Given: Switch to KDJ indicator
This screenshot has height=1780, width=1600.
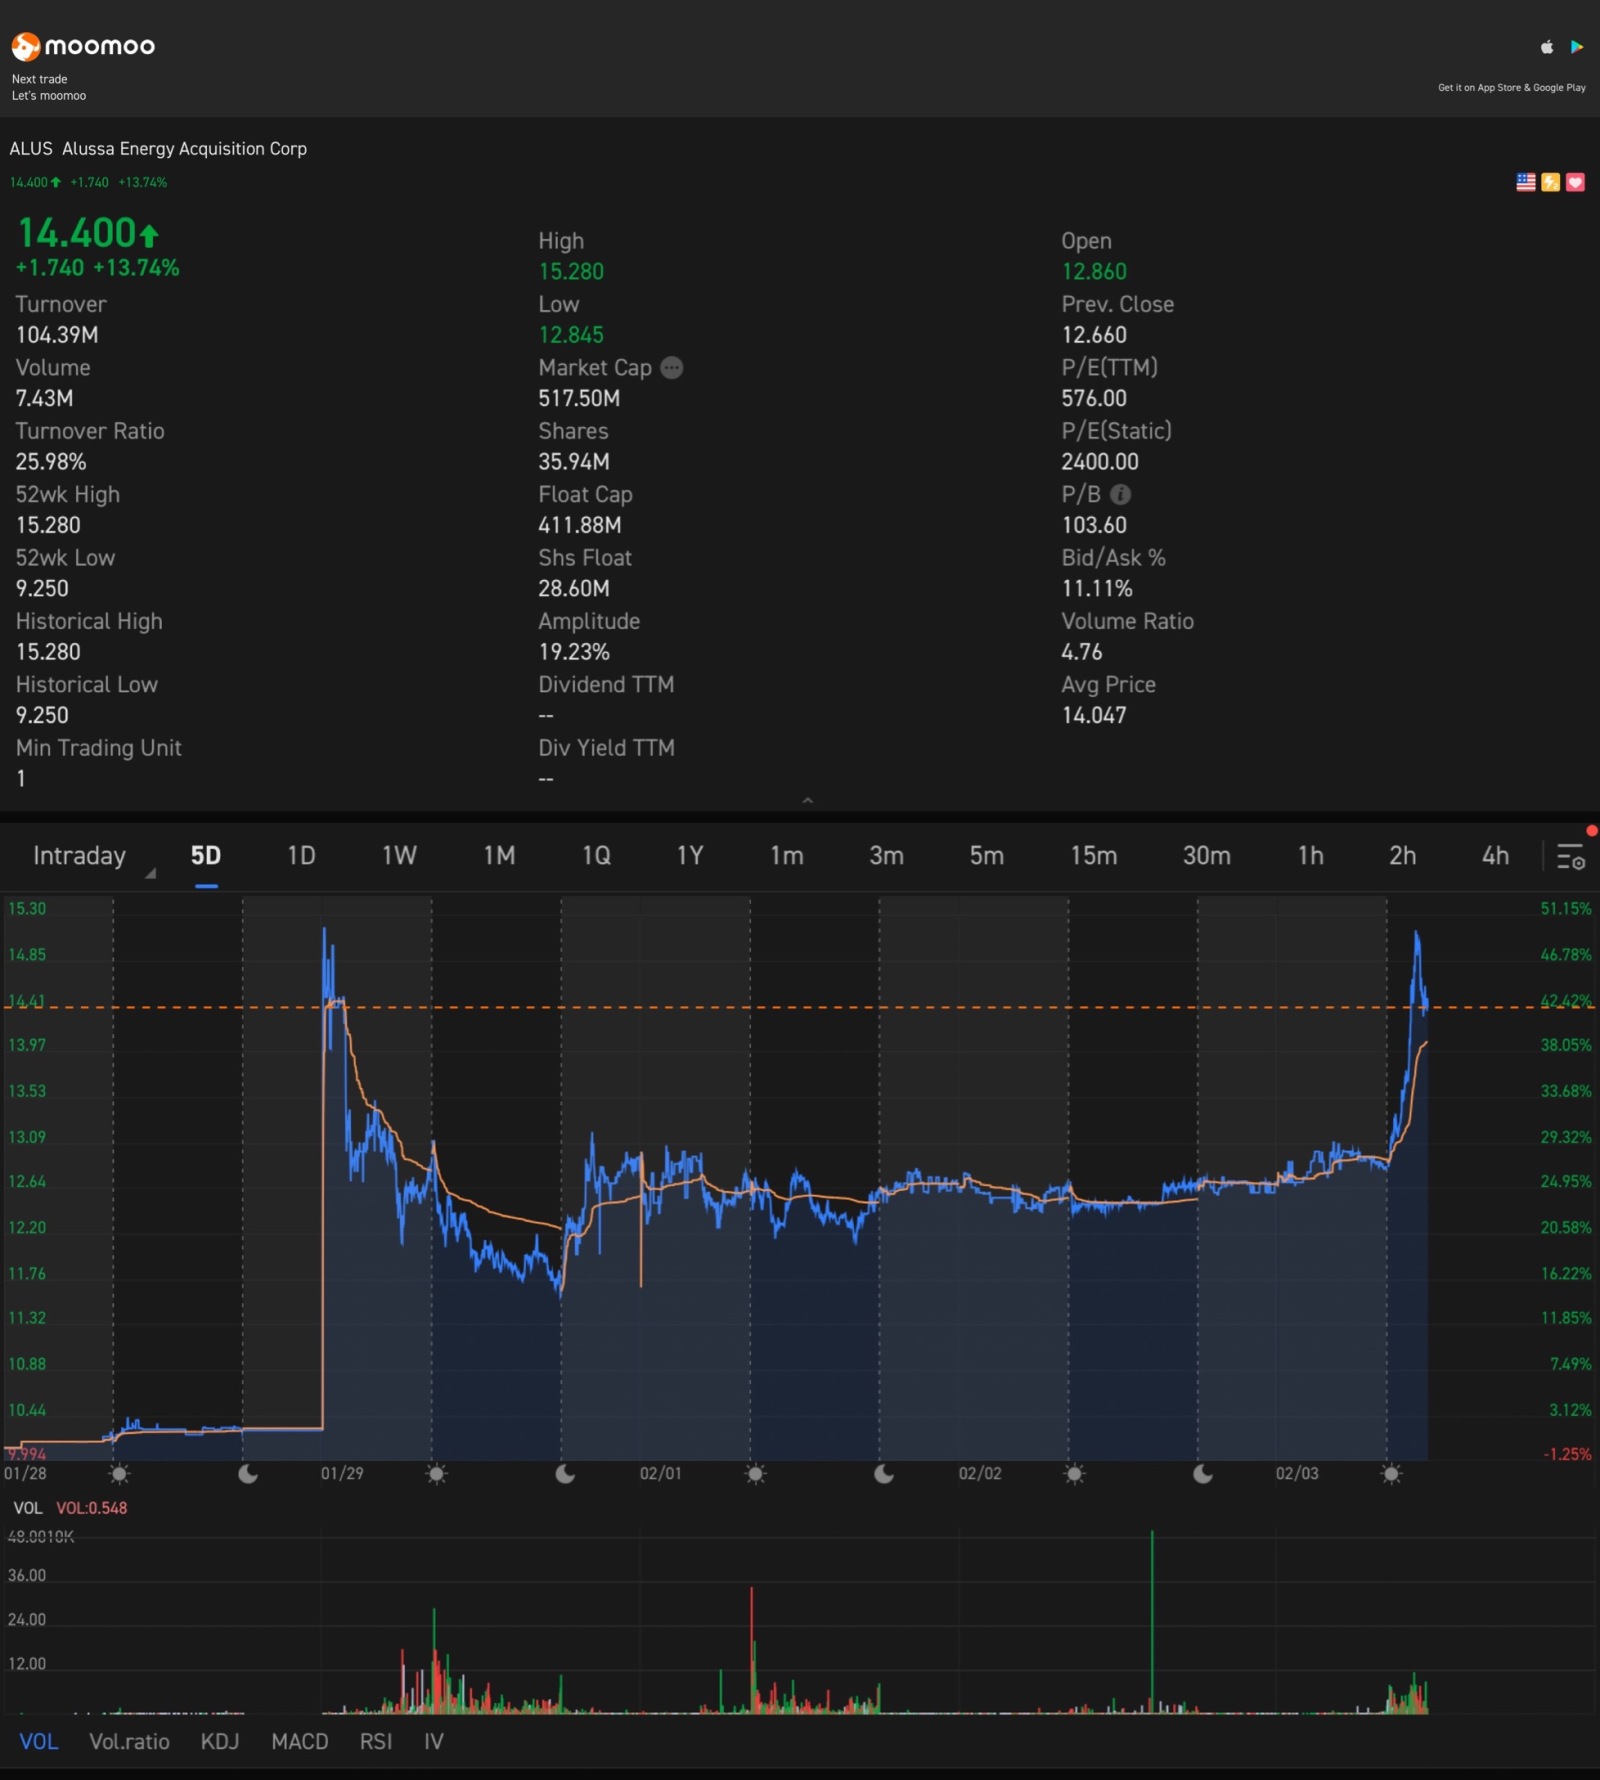Looking at the screenshot, I should point(220,1742).
